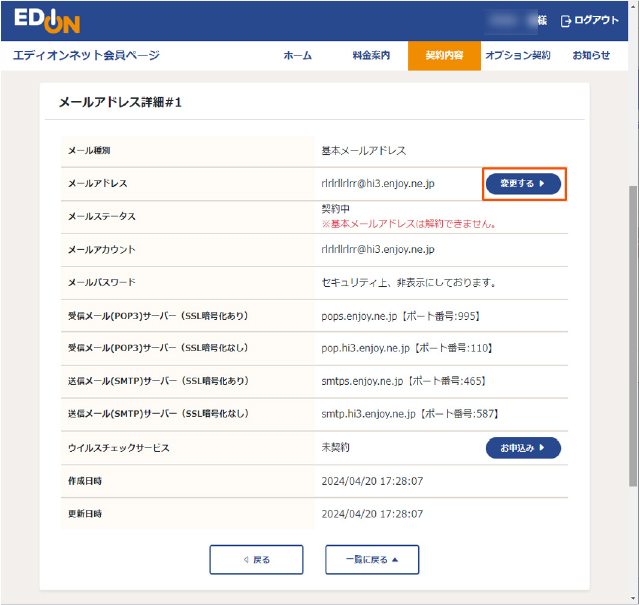Click お申込み for virus check service
The height and width of the screenshot is (605, 639).
tap(523, 448)
